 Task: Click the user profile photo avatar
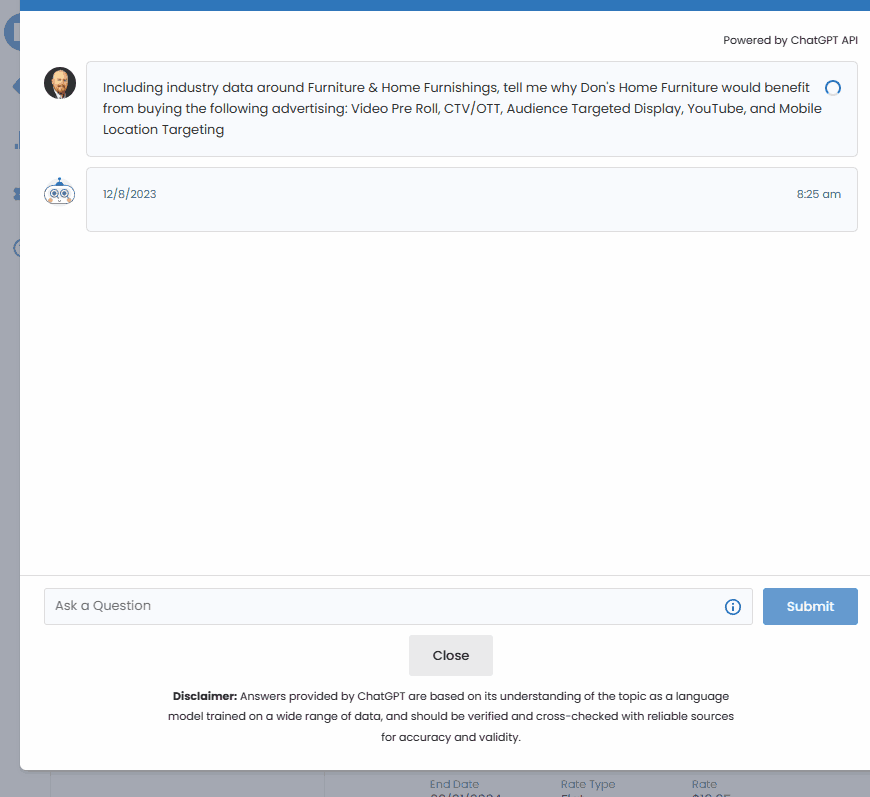point(60,83)
